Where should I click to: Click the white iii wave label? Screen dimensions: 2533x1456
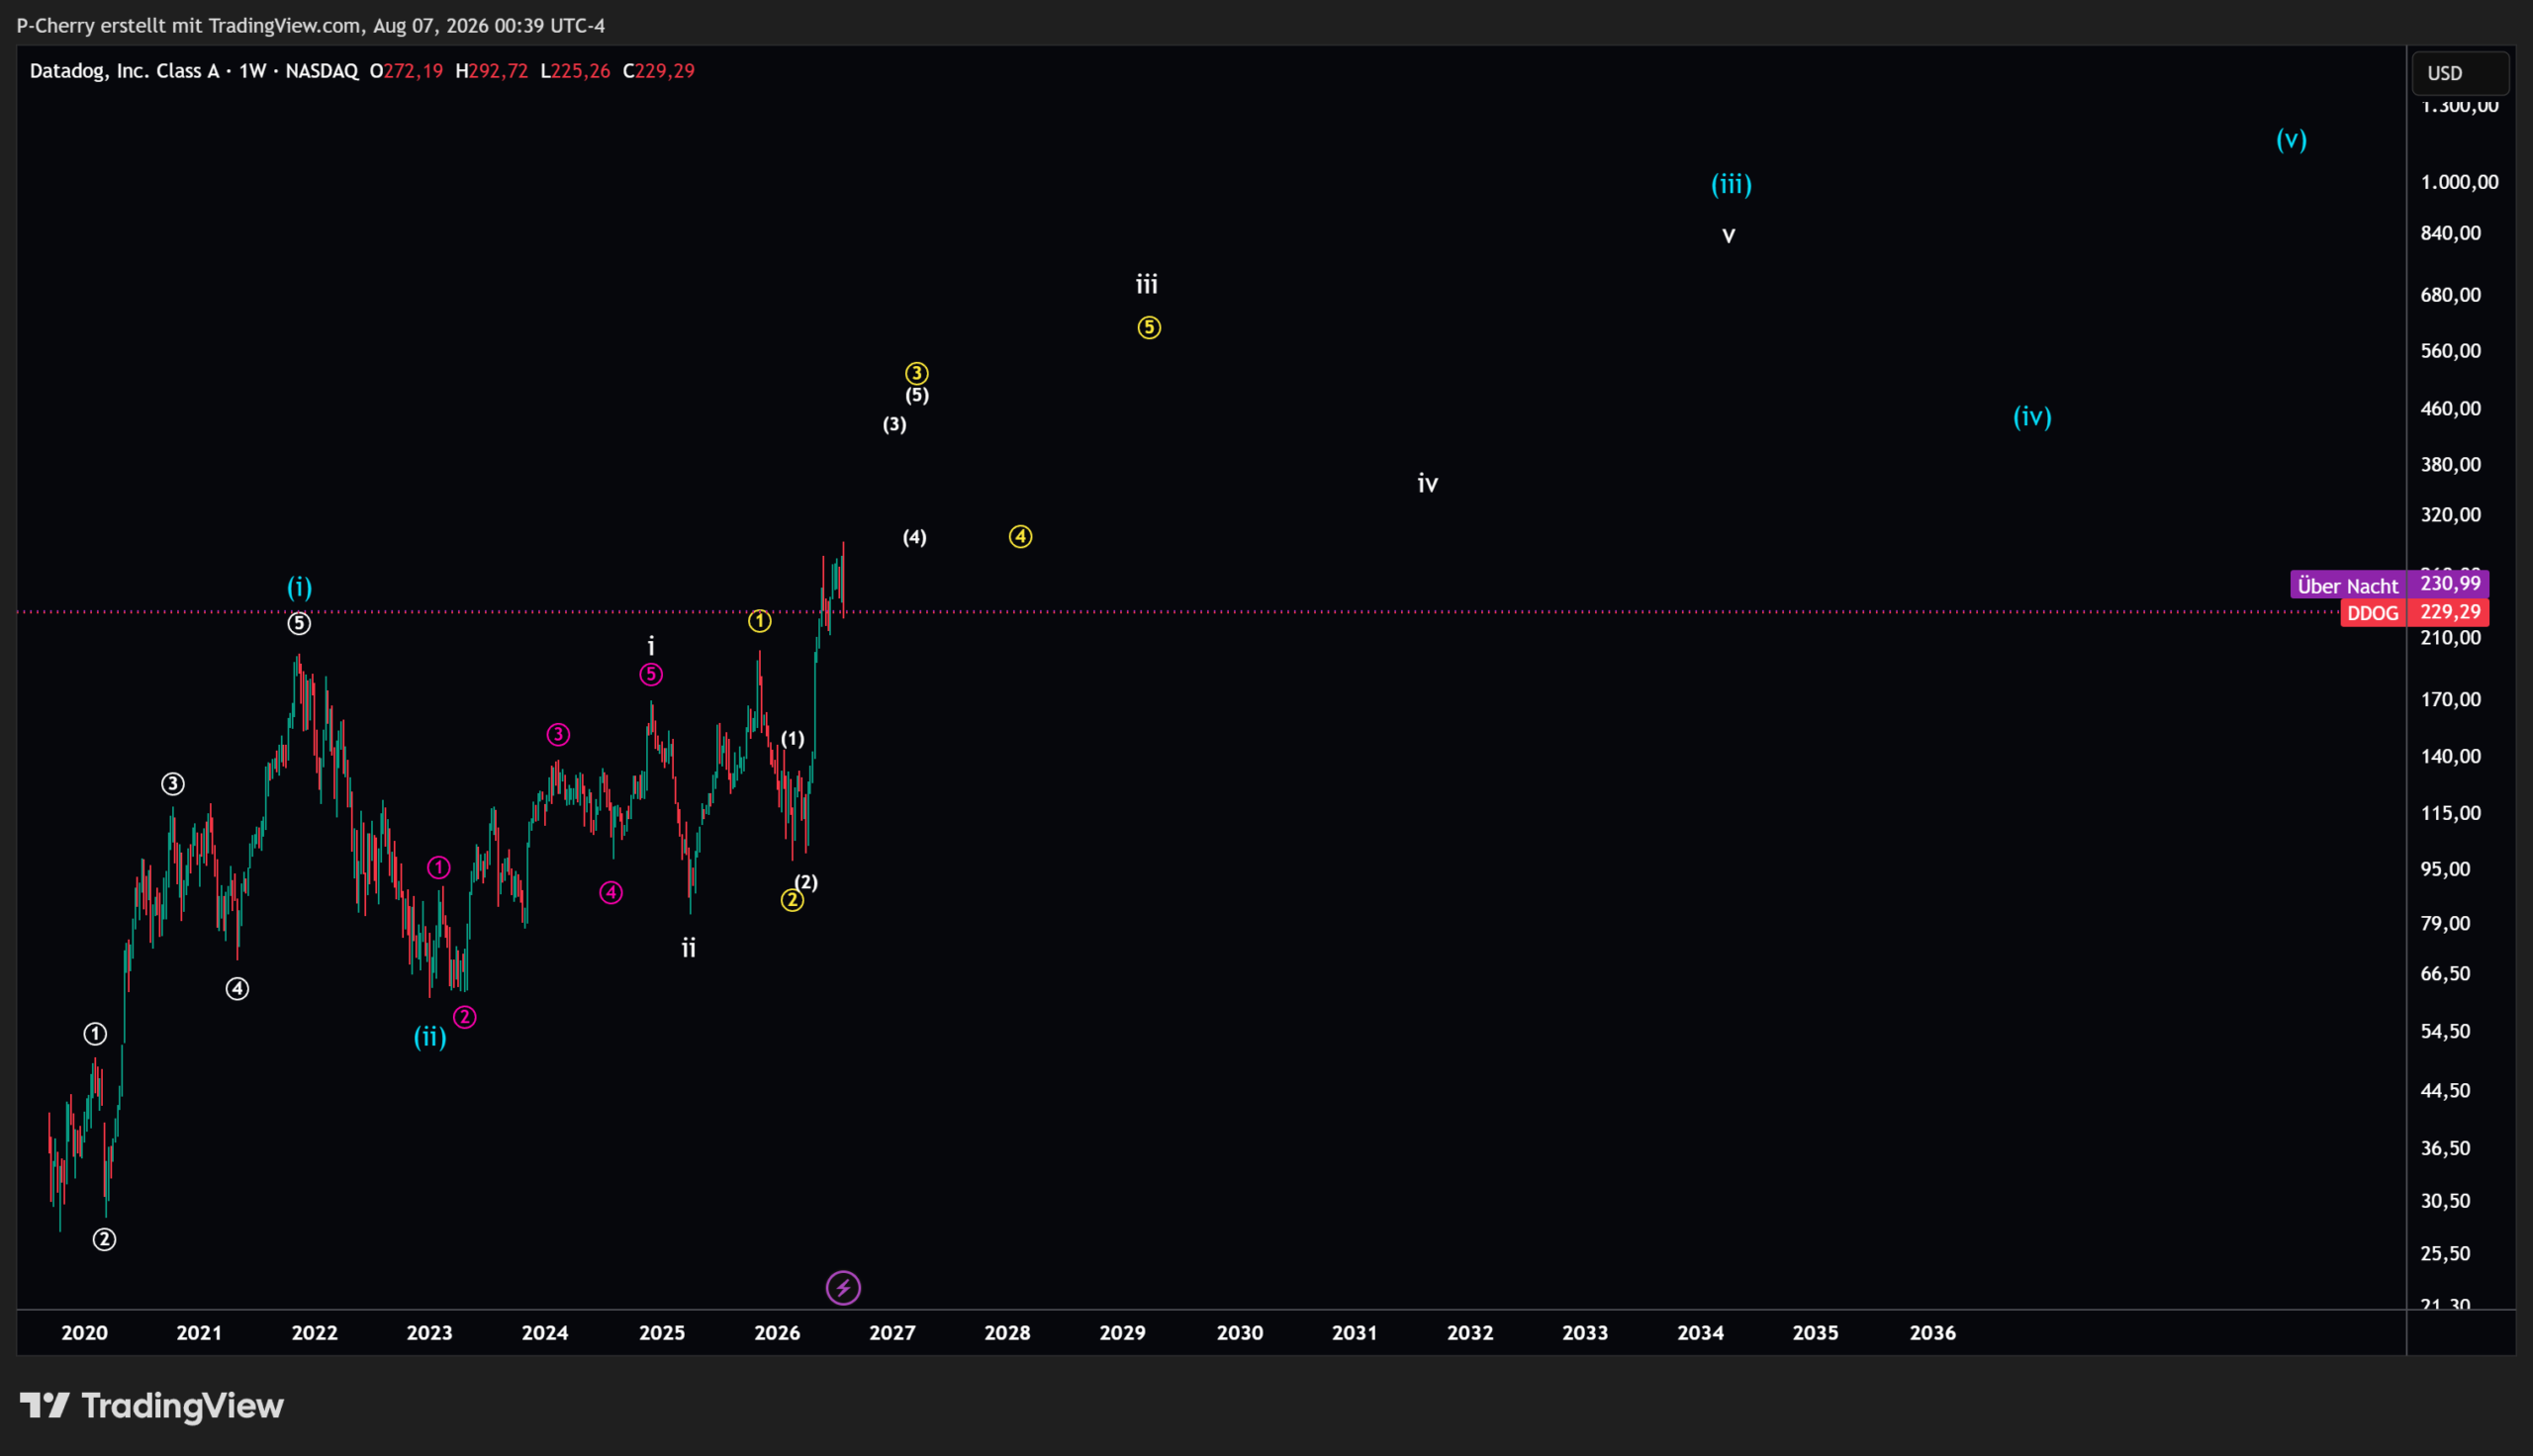pyautogui.click(x=1147, y=285)
